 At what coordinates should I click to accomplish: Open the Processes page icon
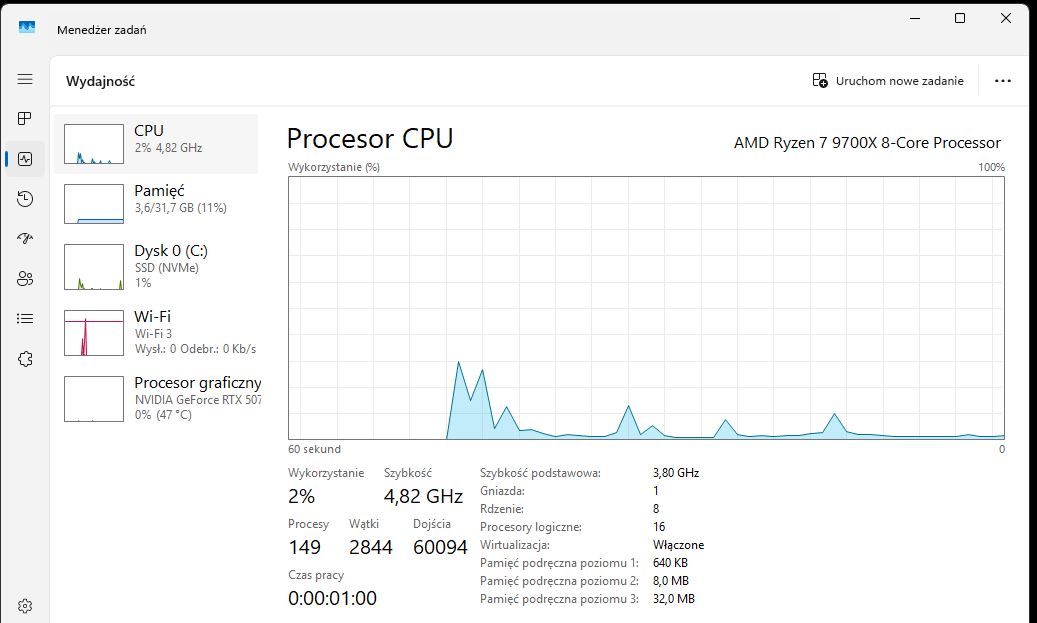coord(25,119)
